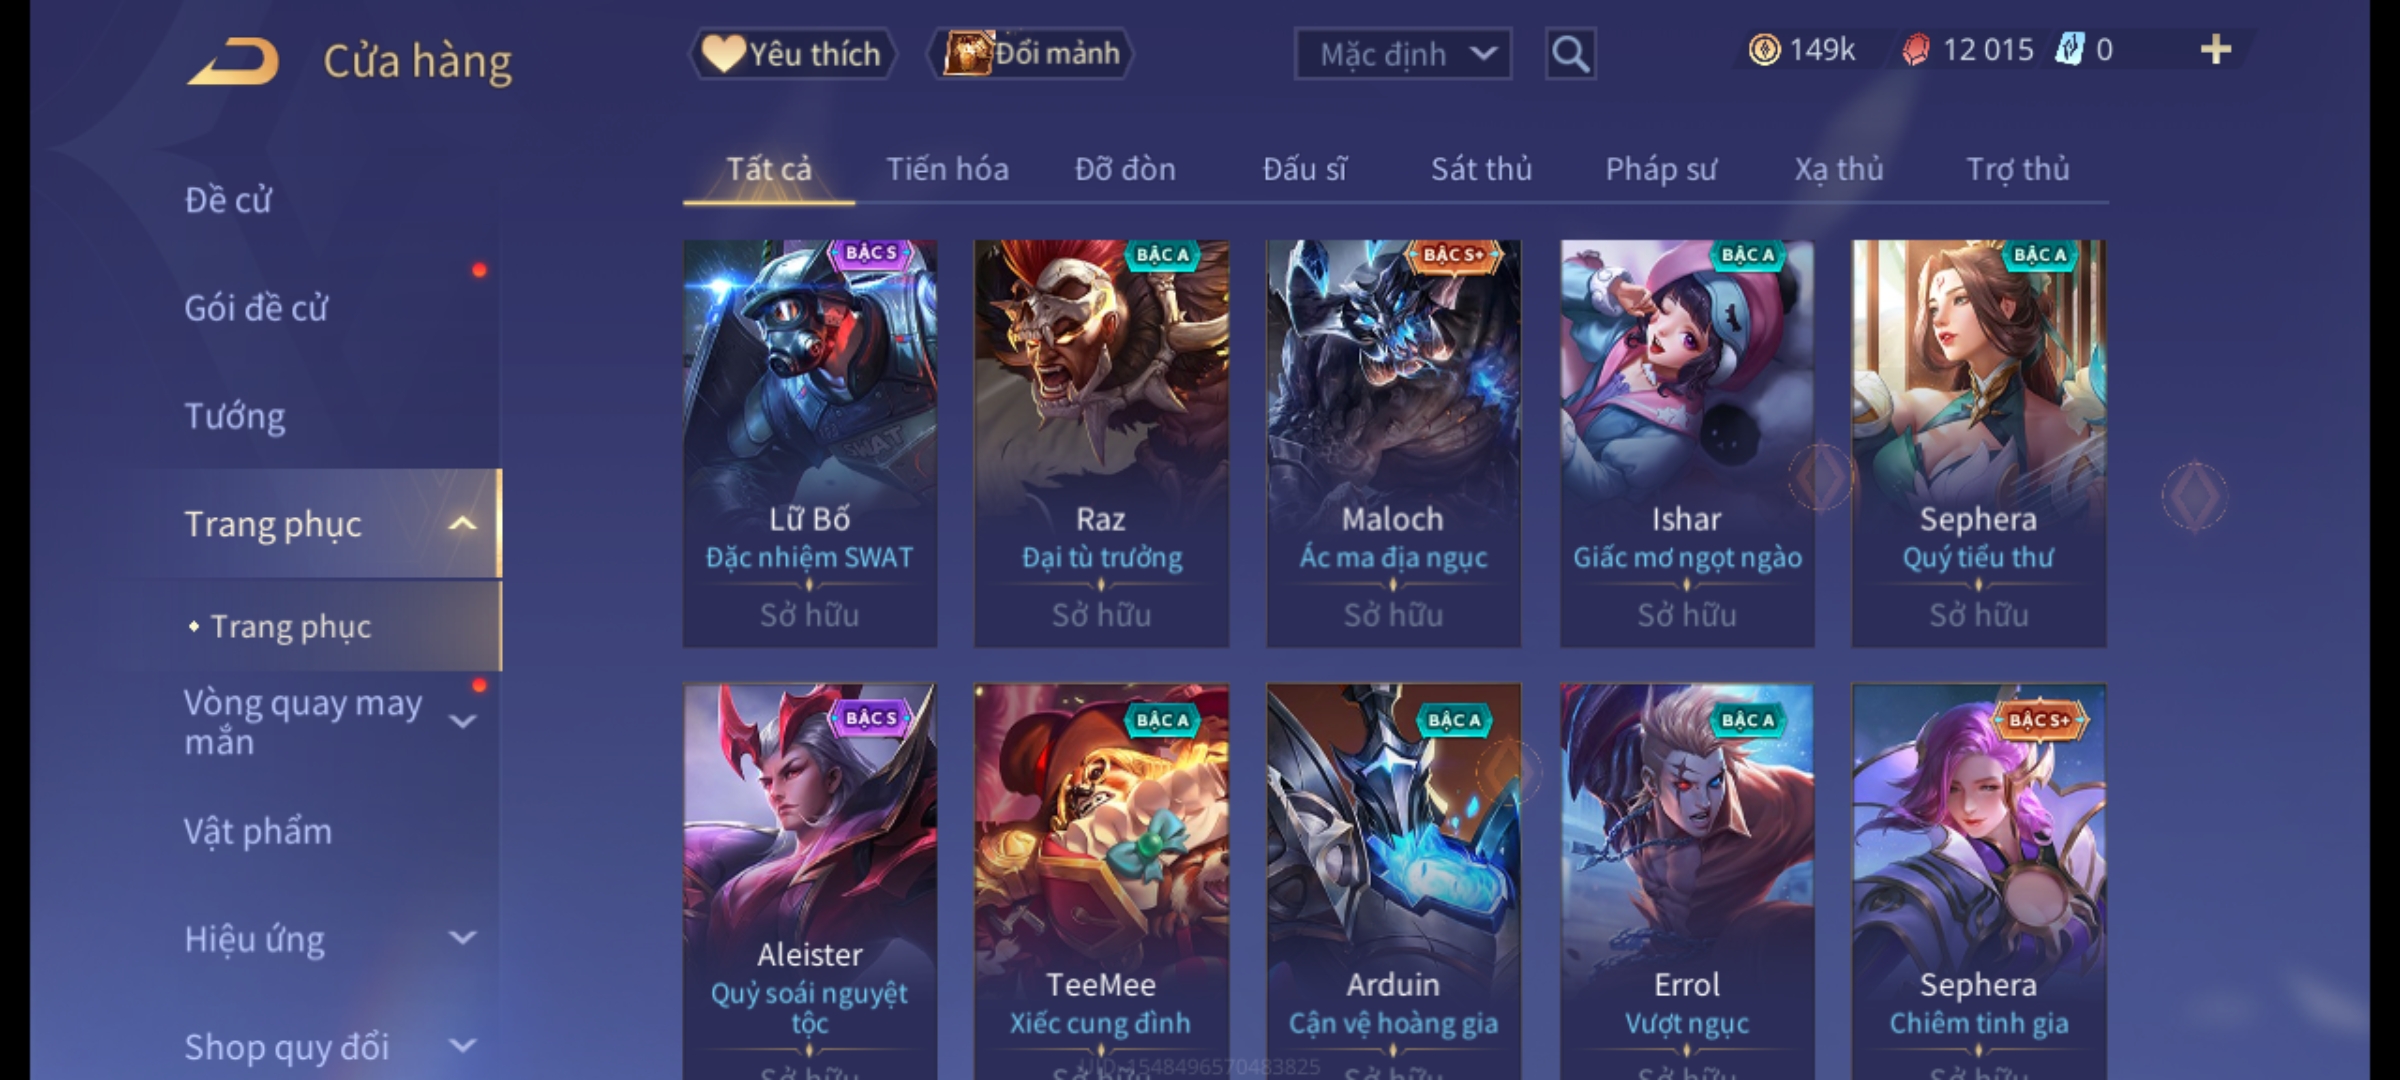Expand Vòng quay may mắn section
The image size is (2400, 1080).
pyautogui.click(x=462, y=721)
